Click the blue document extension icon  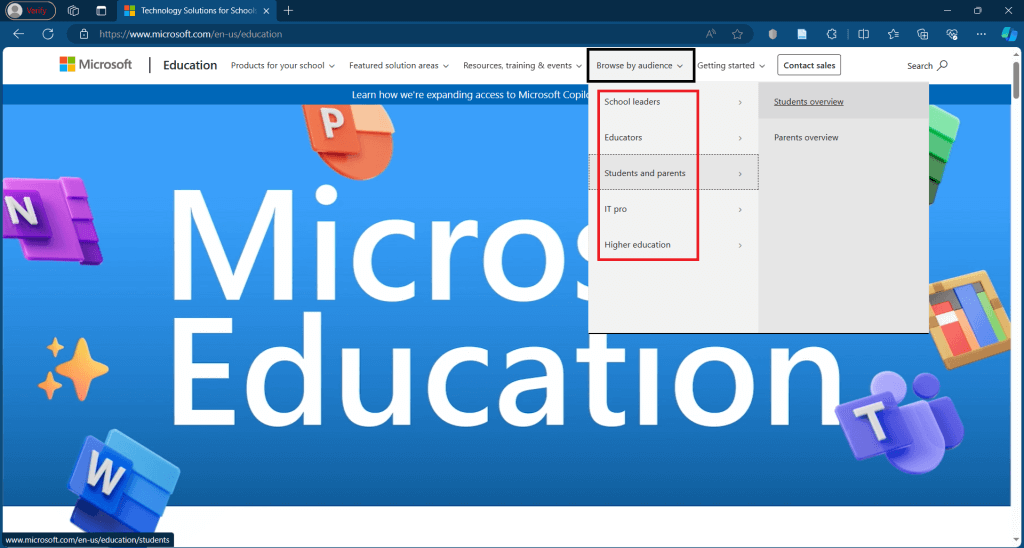click(x=802, y=34)
